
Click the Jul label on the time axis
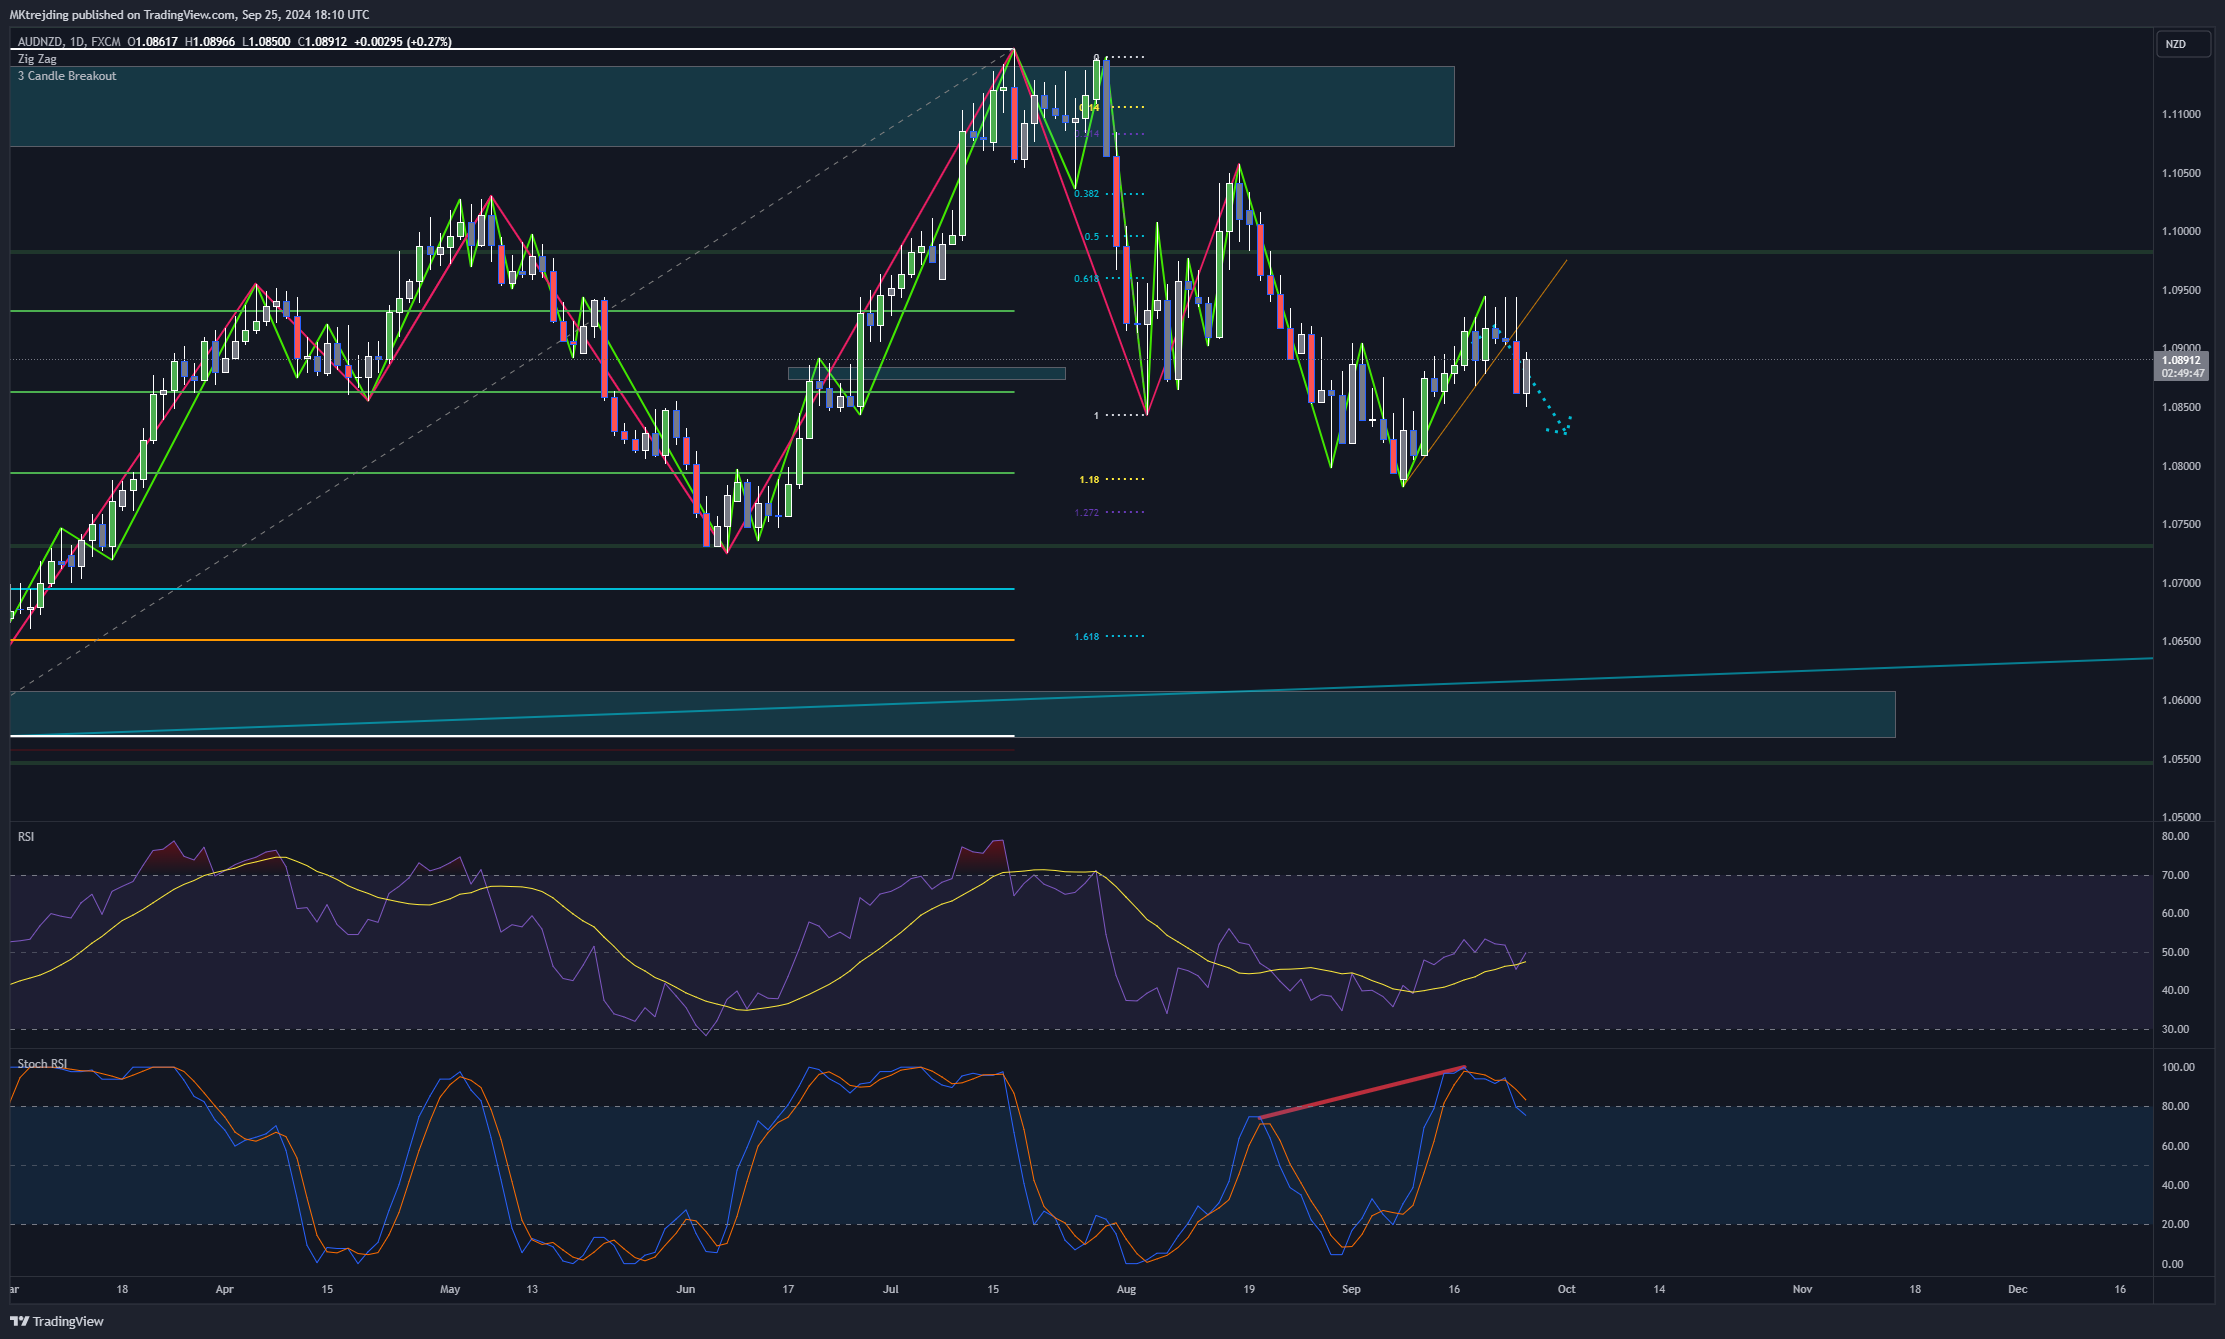890,1289
